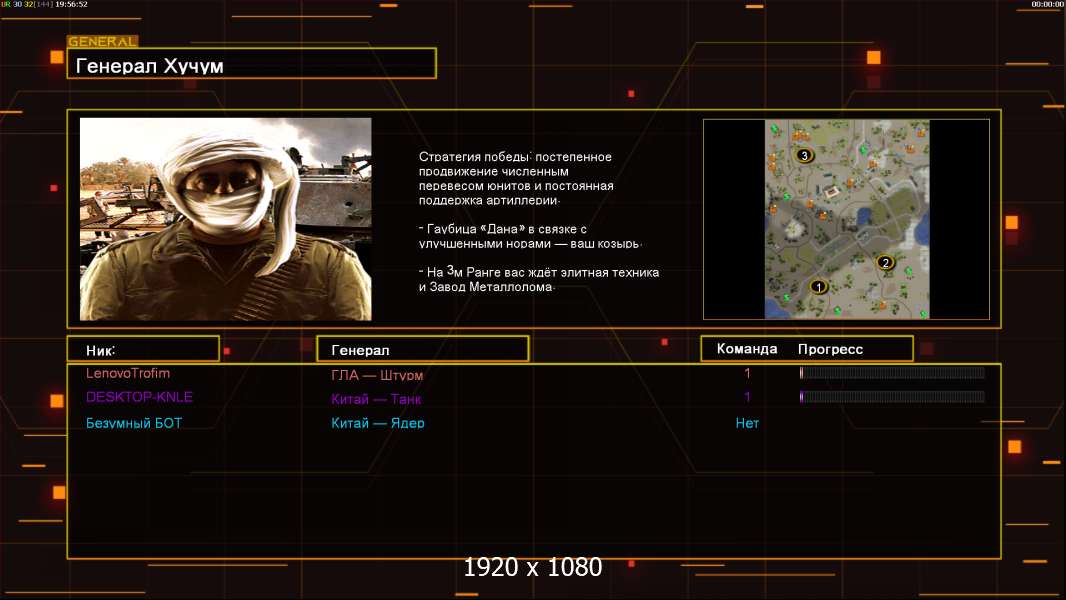Click DESKTOP-KNLE's loading progress bar
This screenshot has height=600, width=1066.
click(x=892, y=397)
